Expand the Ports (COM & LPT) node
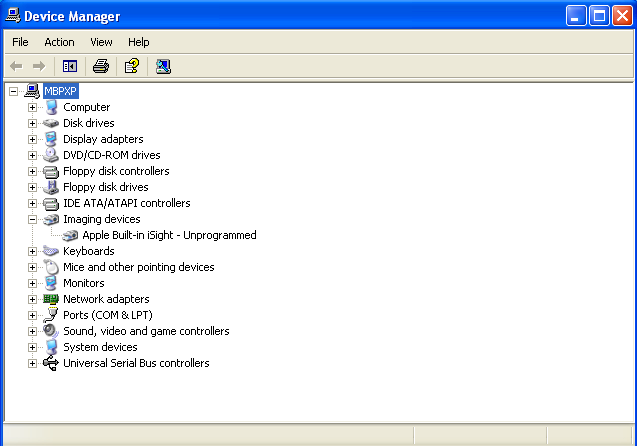Image resolution: width=637 pixels, height=446 pixels. 32,315
